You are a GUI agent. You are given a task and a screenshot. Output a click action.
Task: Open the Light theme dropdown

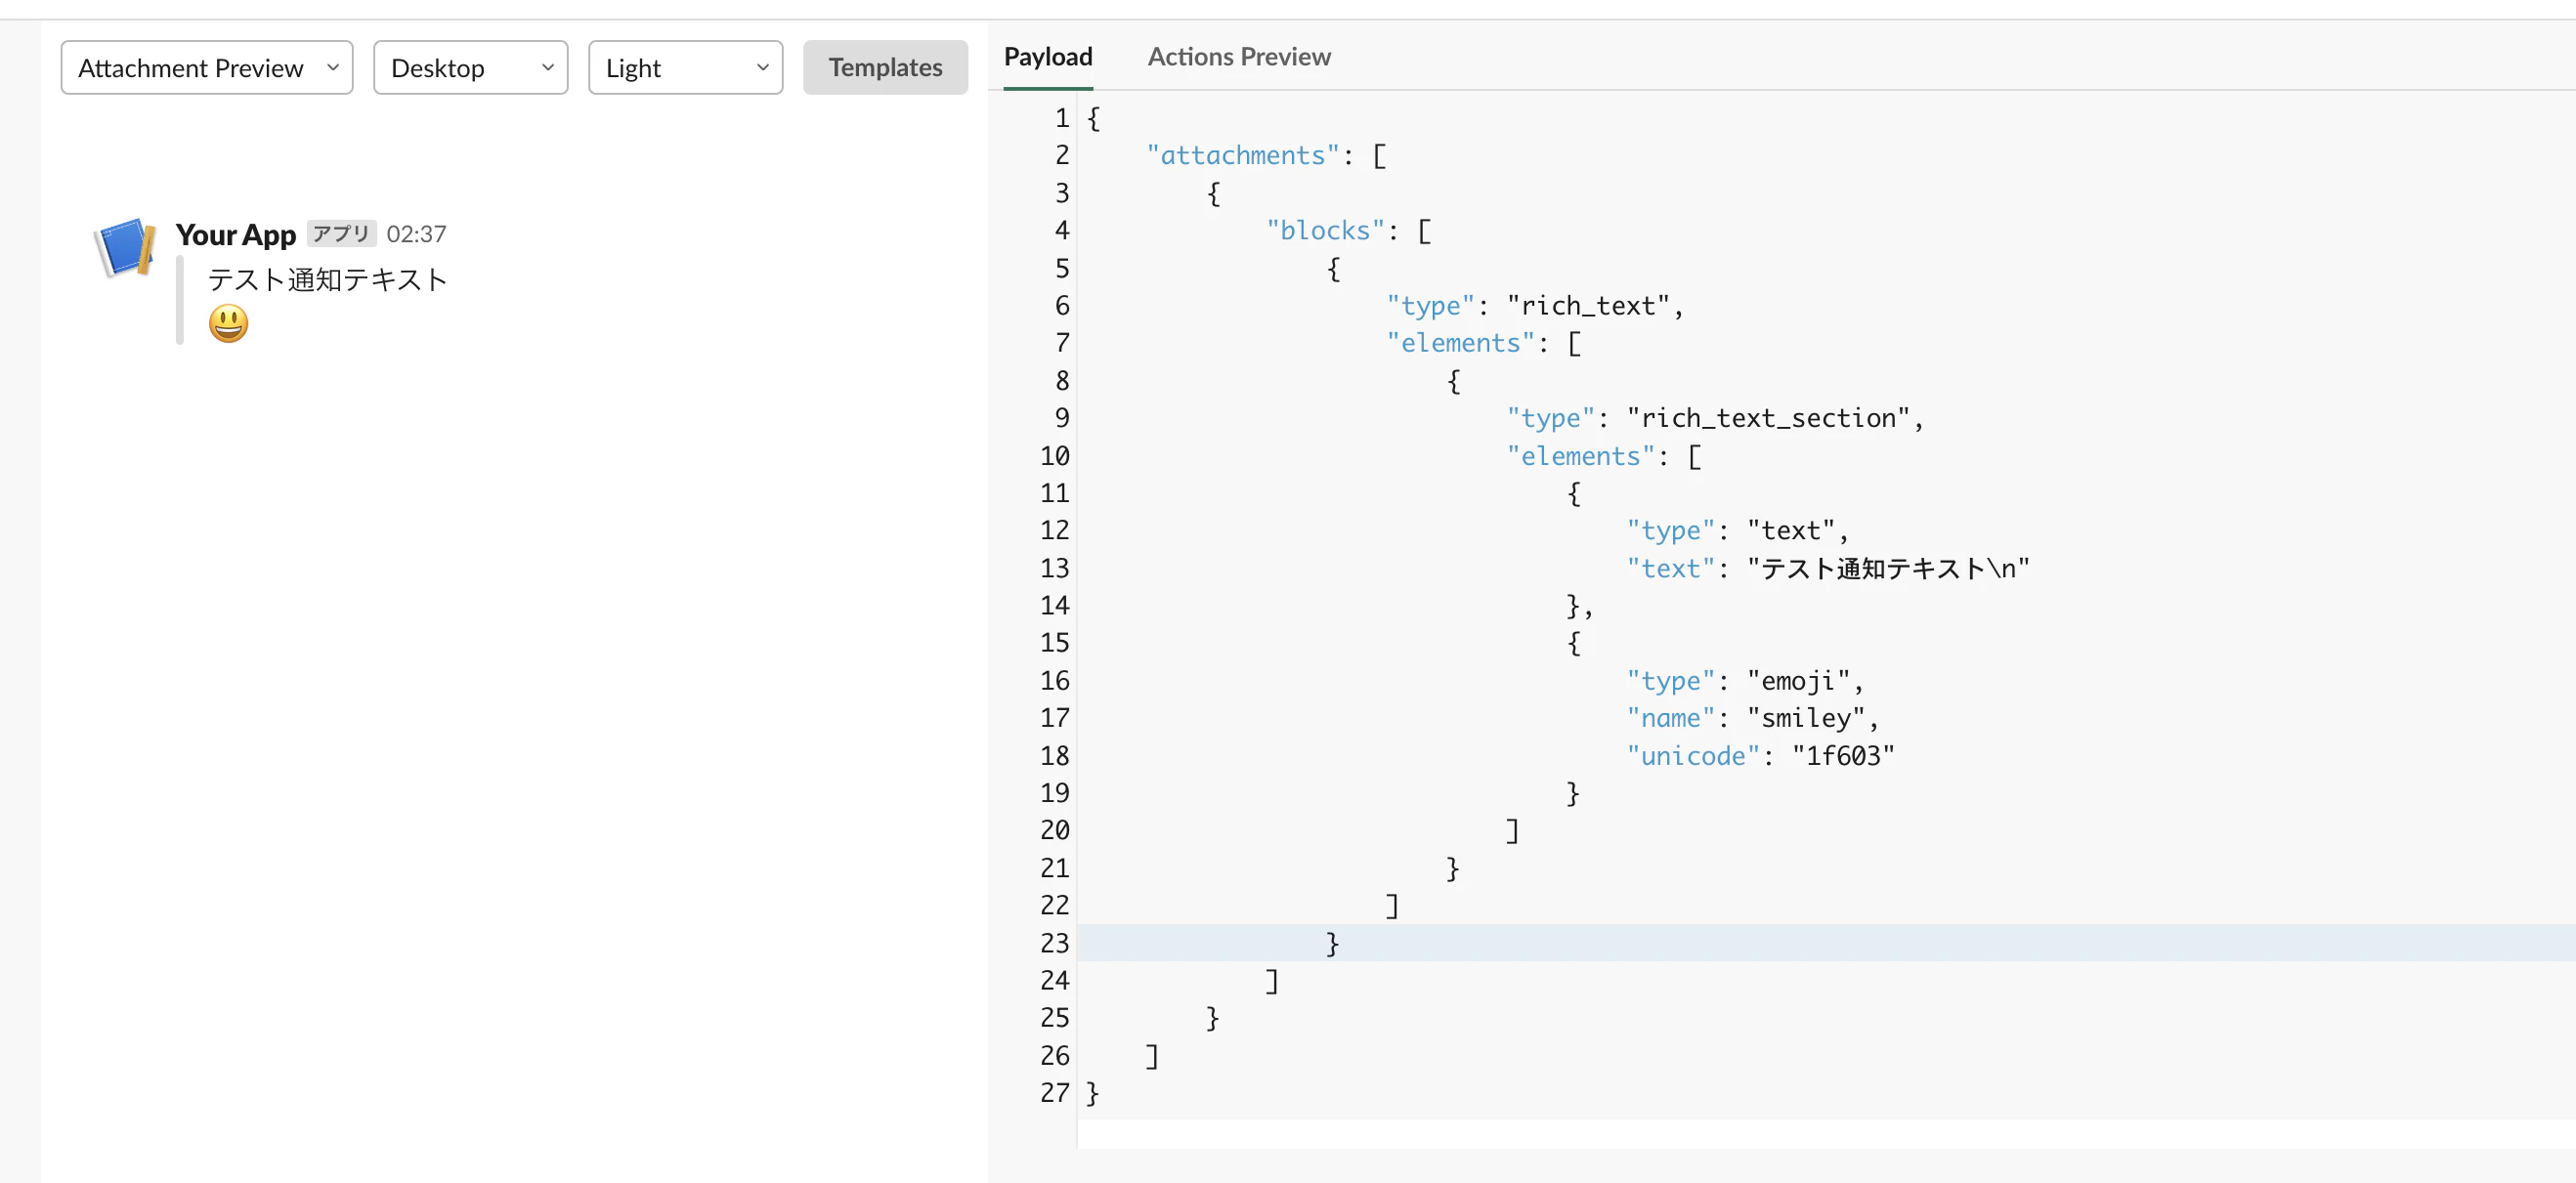[685, 68]
